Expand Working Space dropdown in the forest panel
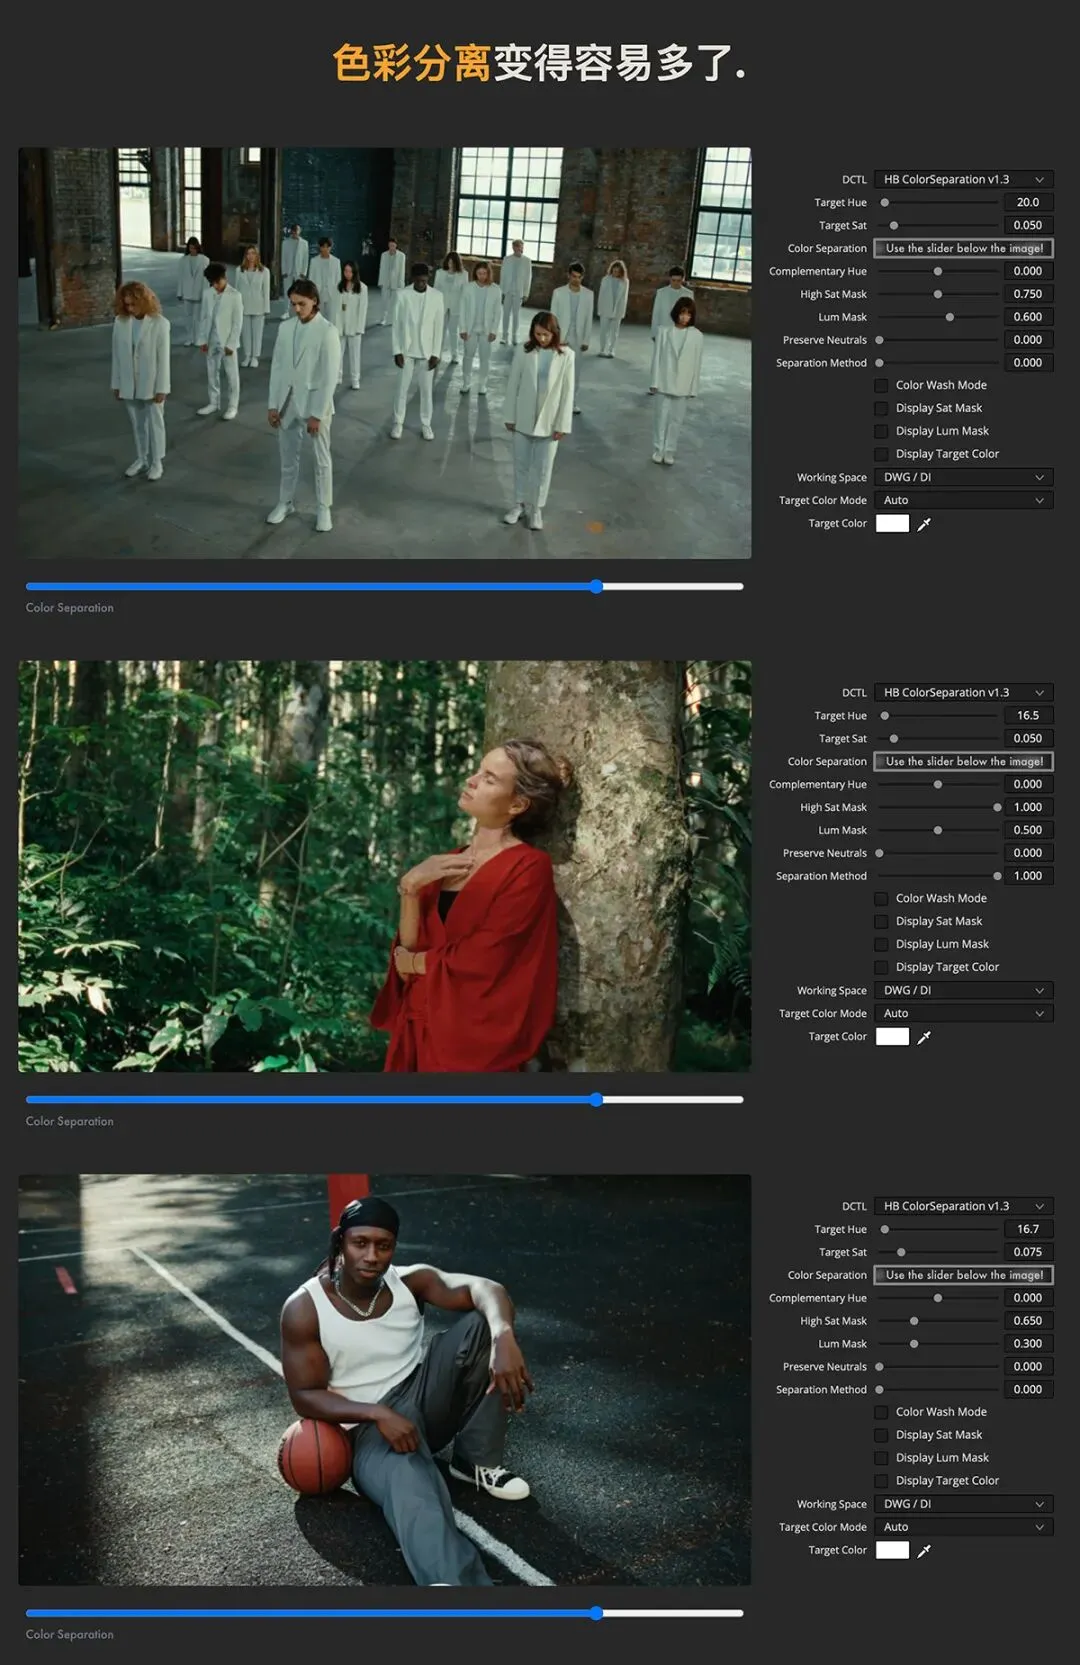 (x=964, y=991)
